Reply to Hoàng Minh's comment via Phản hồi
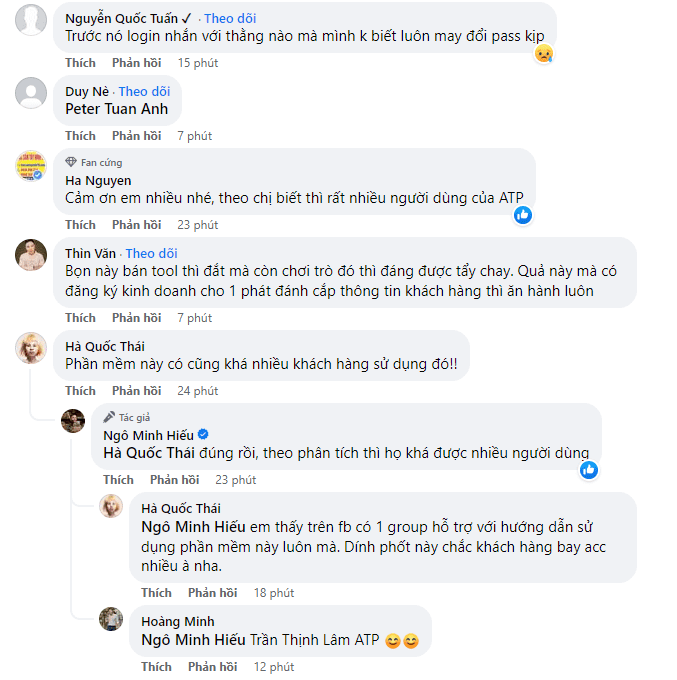The height and width of the screenshot is (680, 677). [x=212, y=667]
